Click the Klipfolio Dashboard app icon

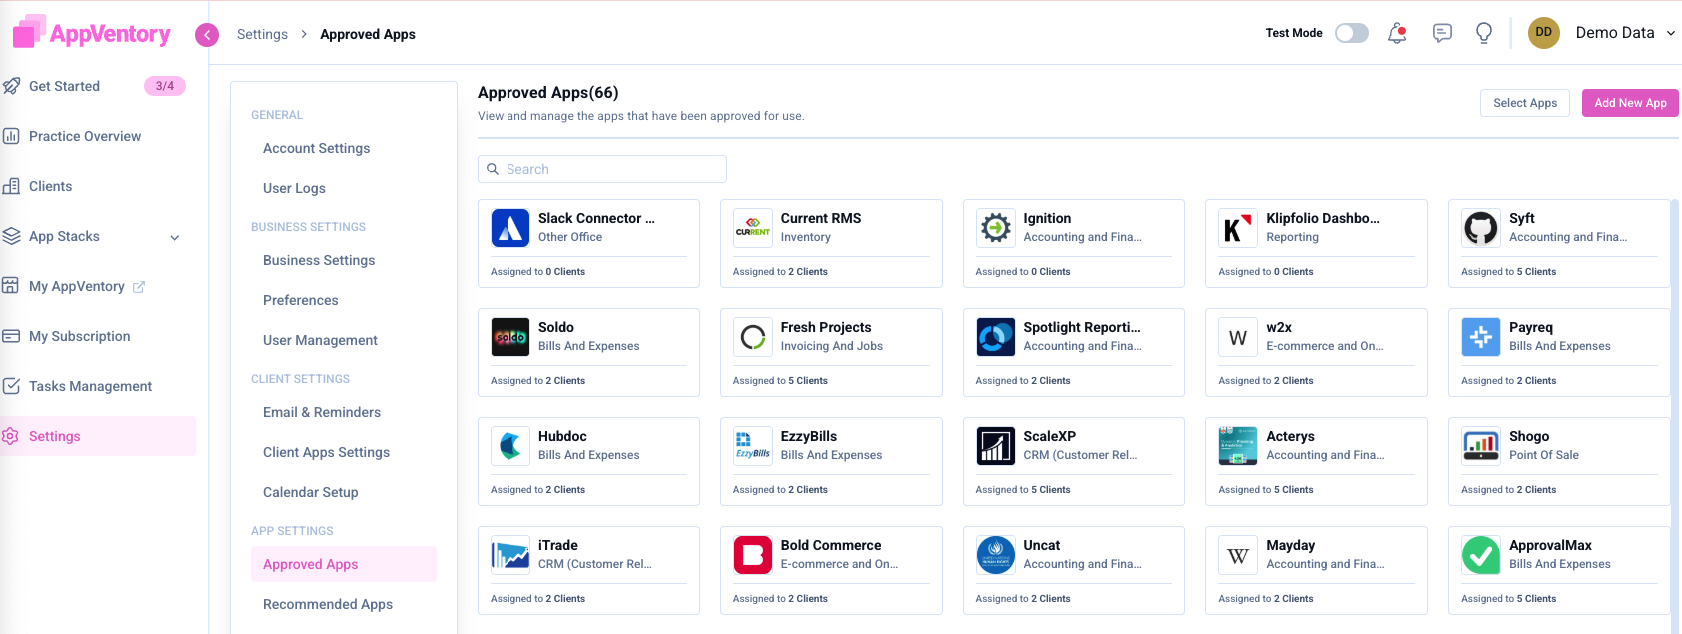(x=1238, y=228)
